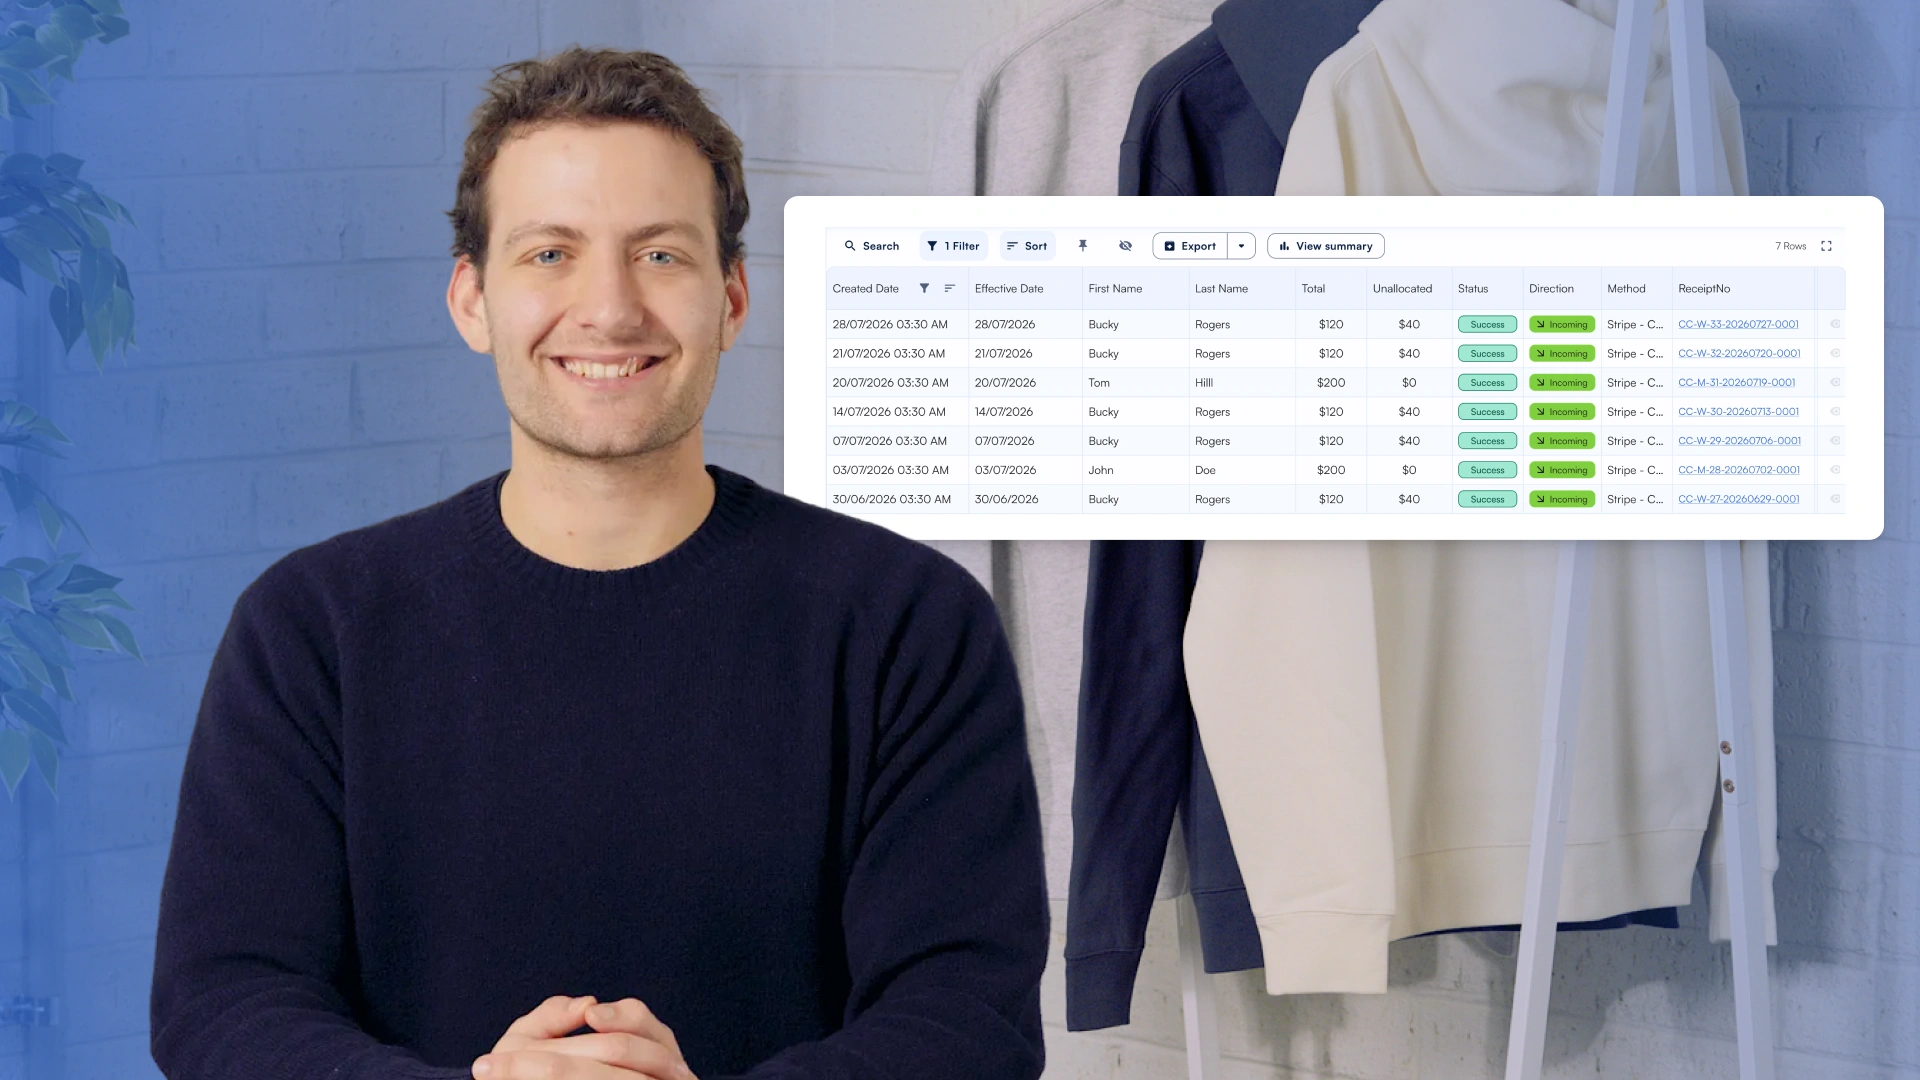Click created date '14/07/2026 03:30 AM'

click(889, 412)
